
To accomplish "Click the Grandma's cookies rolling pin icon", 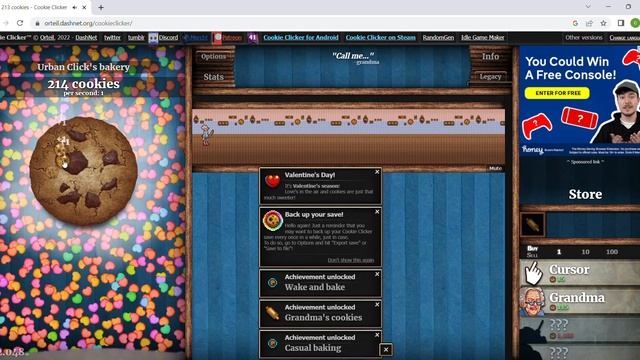I will pos(272,313).
